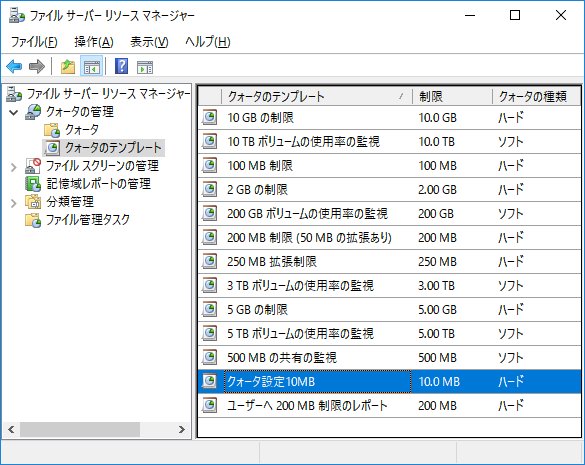This screenshot has width=585, height=465.
Task: Click the クォータの管理 tree node icon
Action: [x=33, y=112]
